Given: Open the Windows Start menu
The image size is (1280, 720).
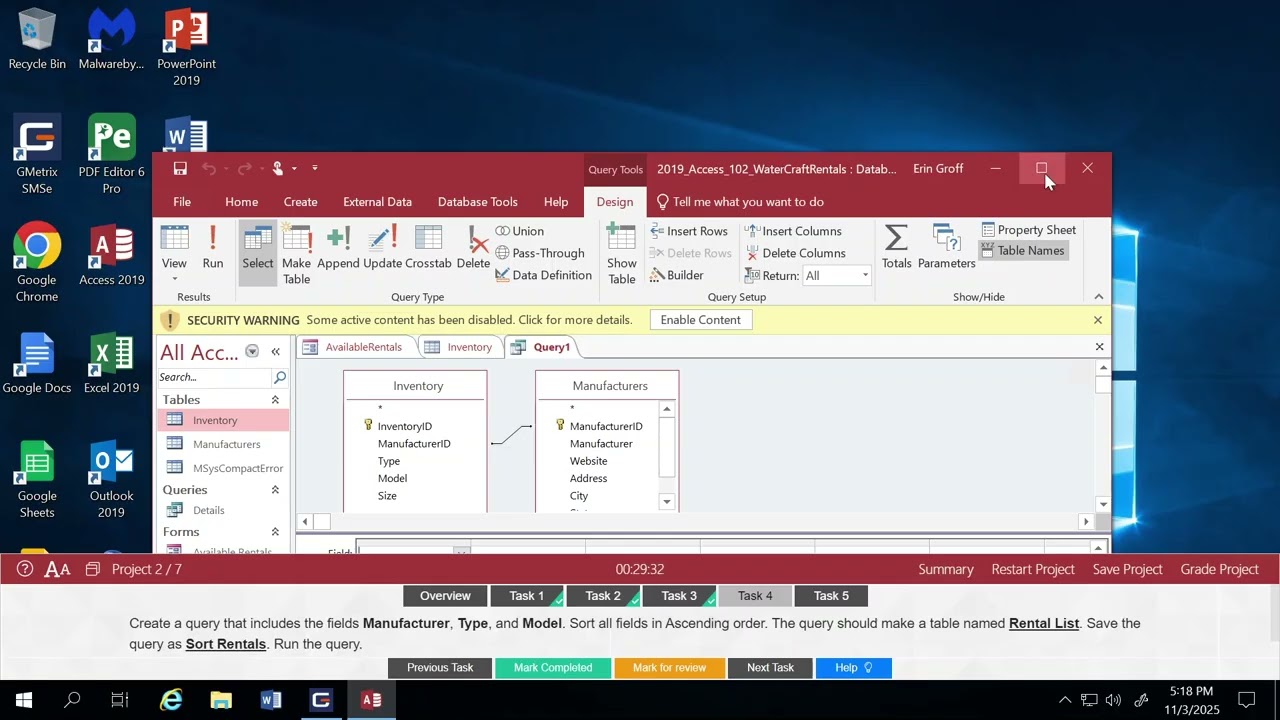Looking at the screenshot, I should pyautogui.click(x=23, y=700).
